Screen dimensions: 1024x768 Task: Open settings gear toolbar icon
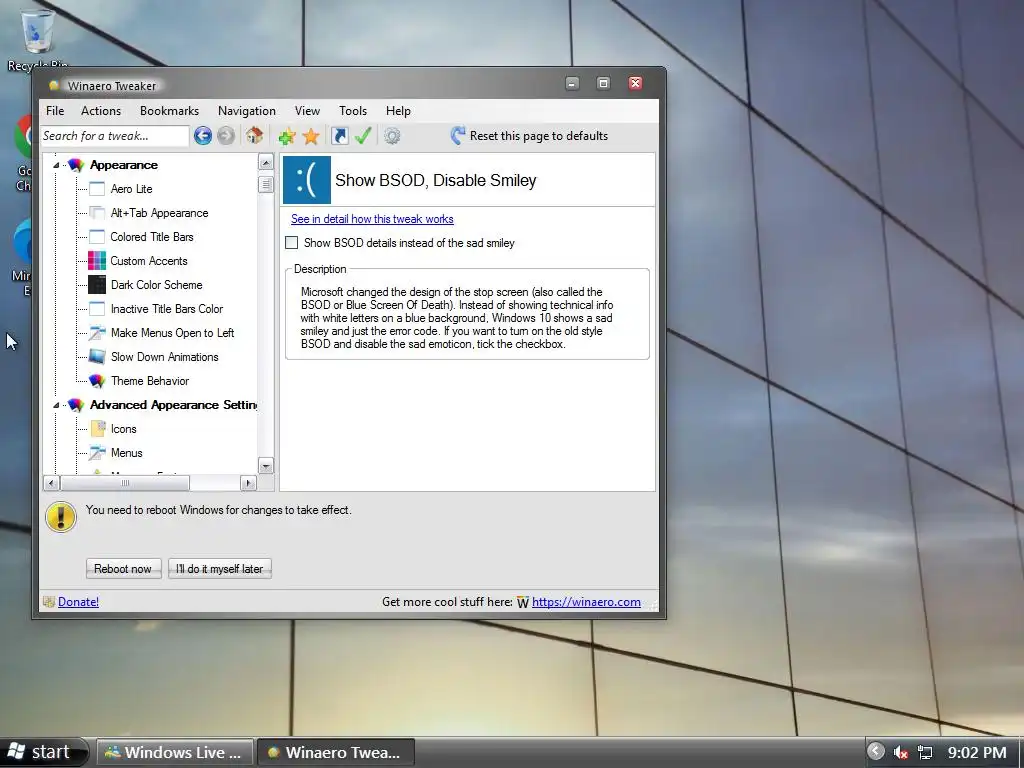coord(392,136)
